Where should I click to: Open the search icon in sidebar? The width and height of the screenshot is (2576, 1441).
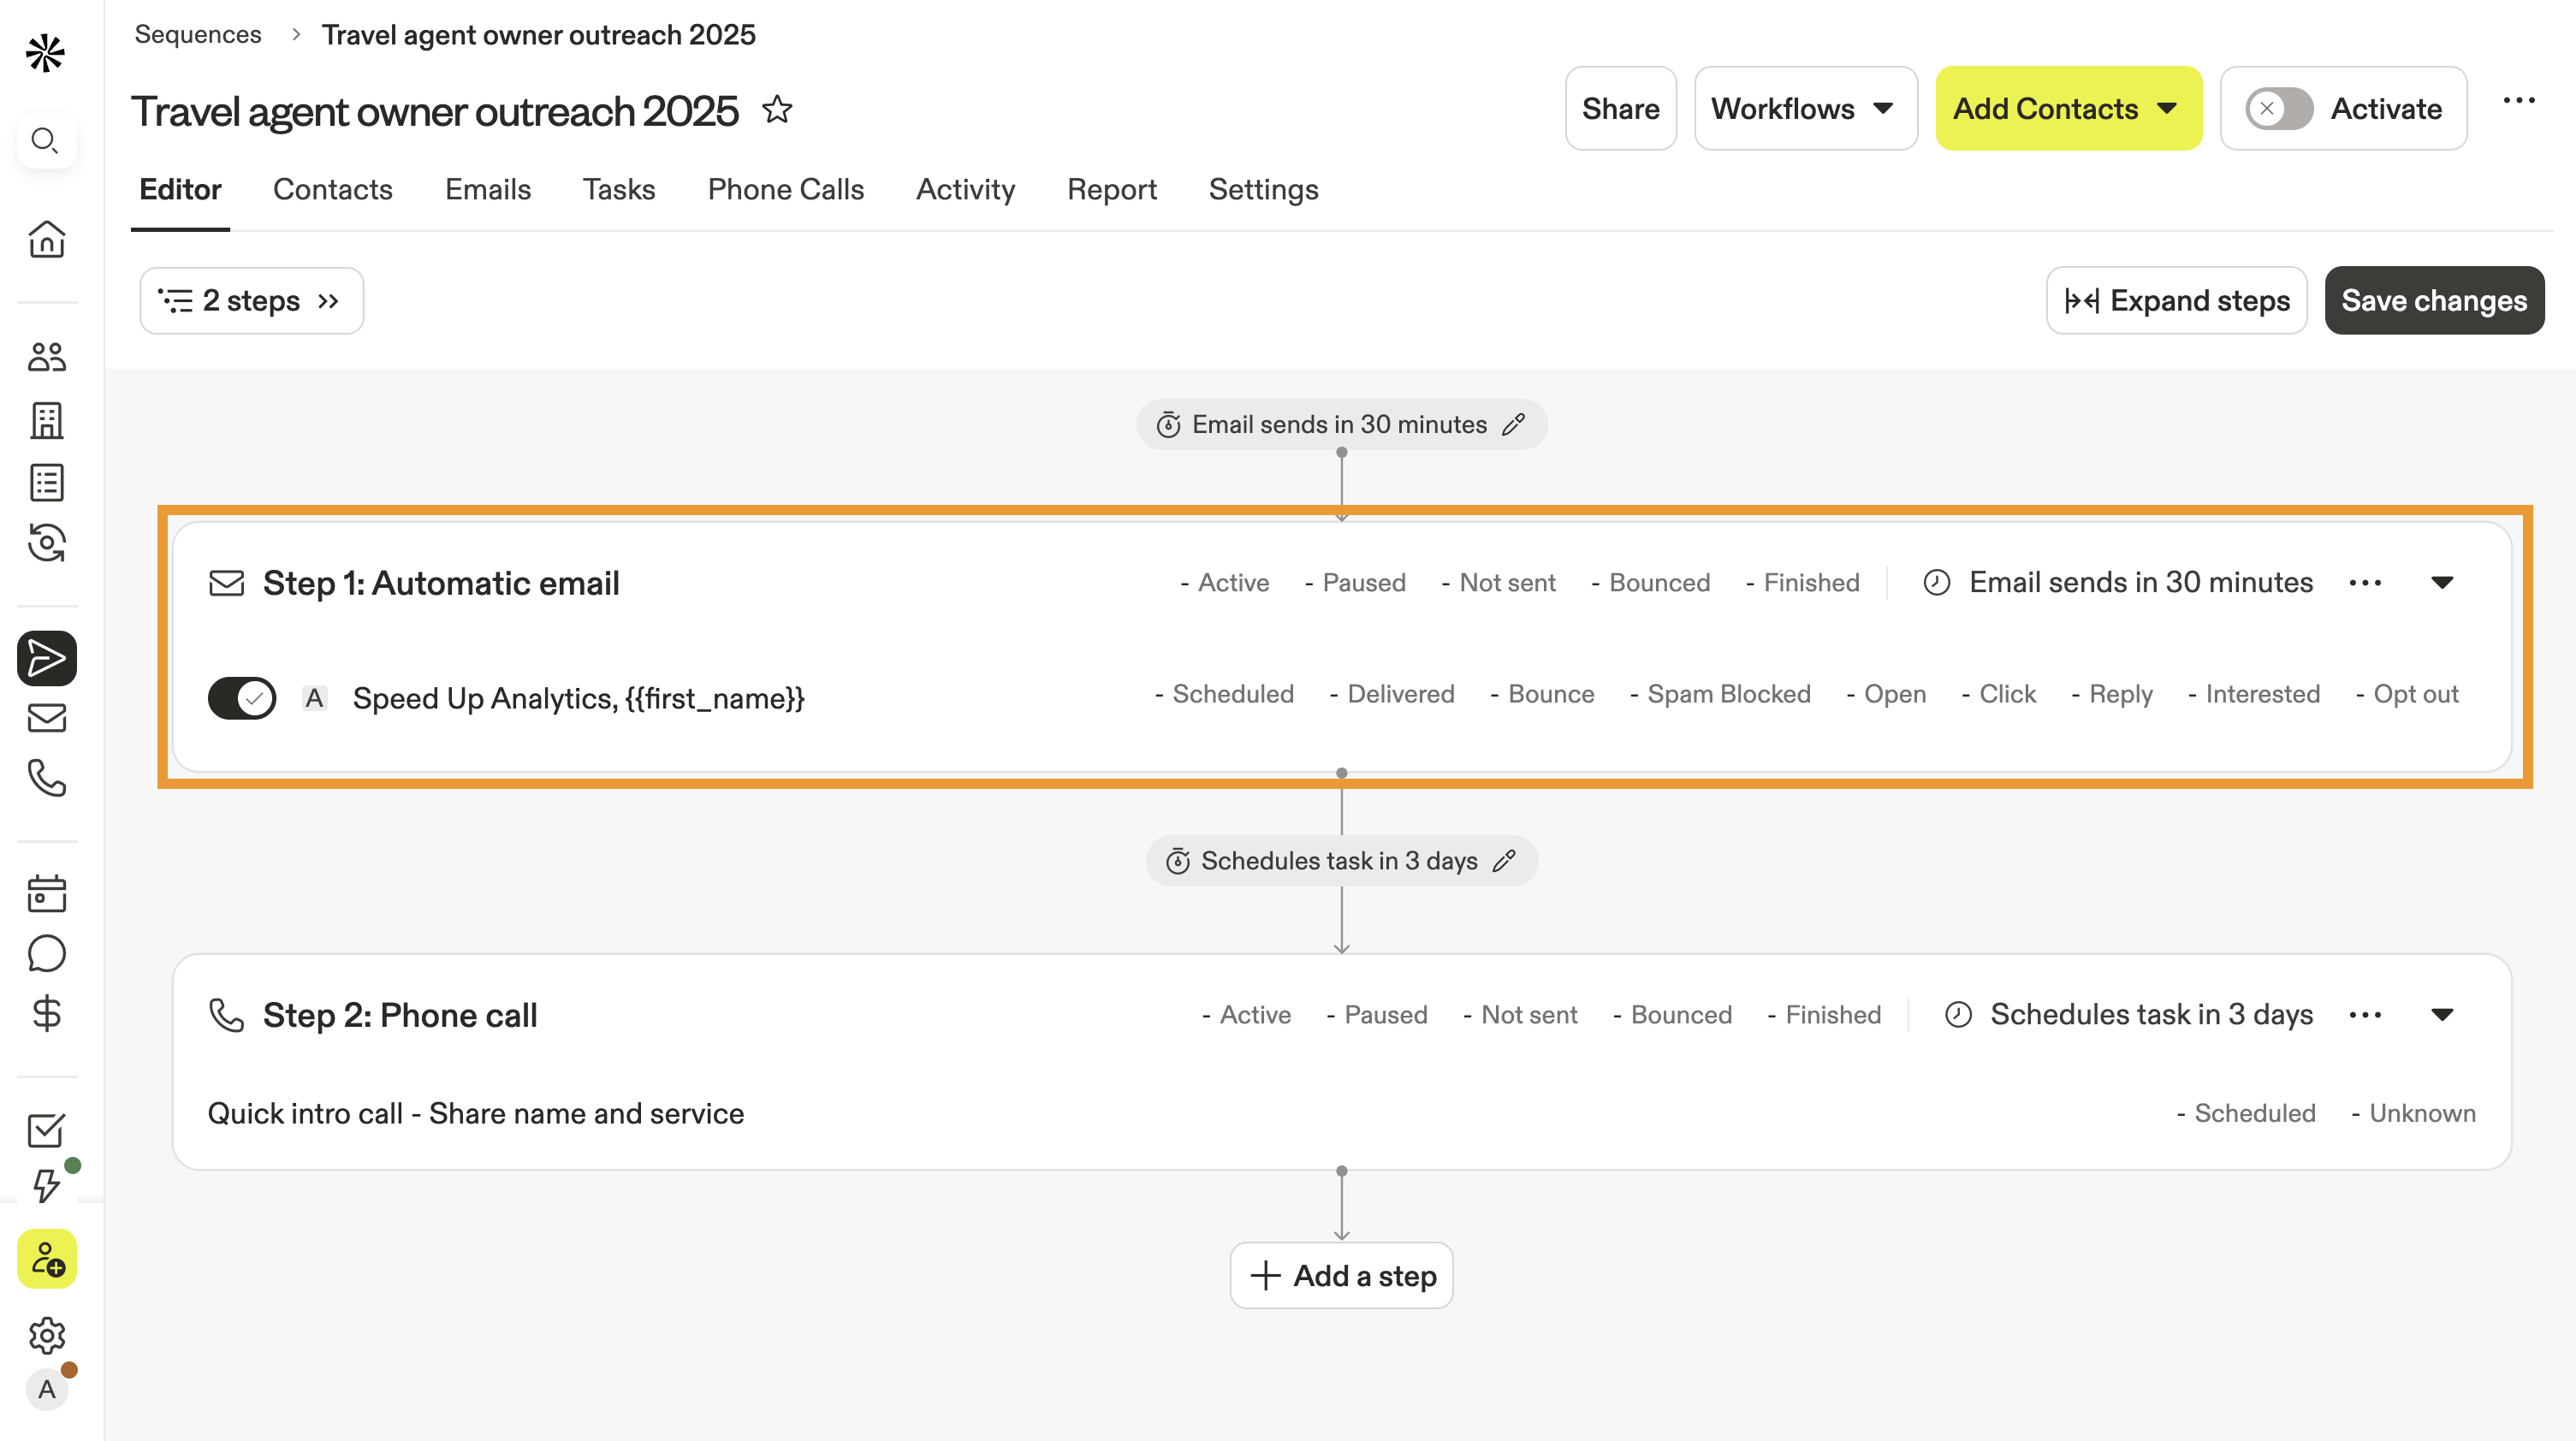45,141
